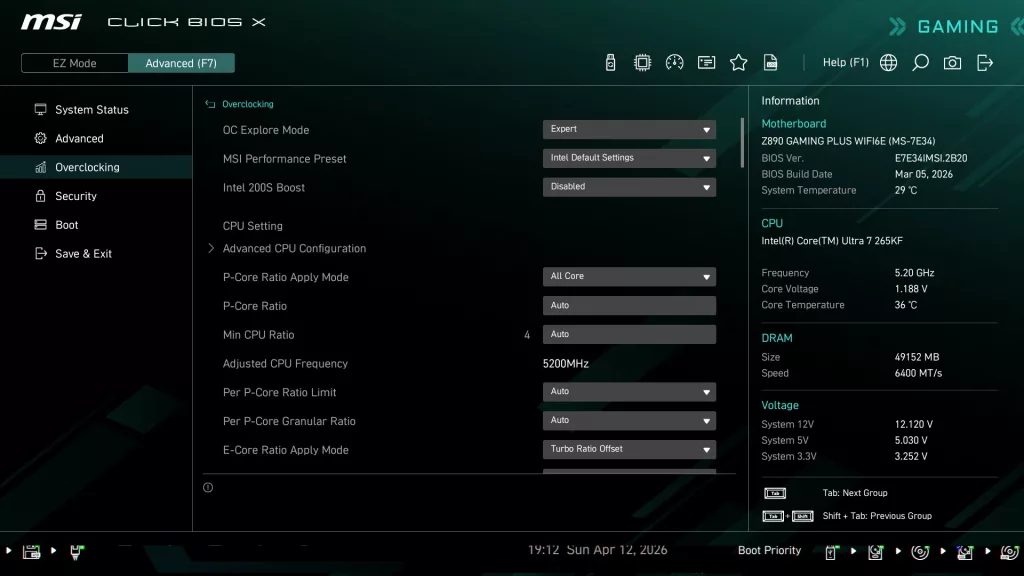Click the floppy disk icon in bottom-left bar

click(31, 551)
